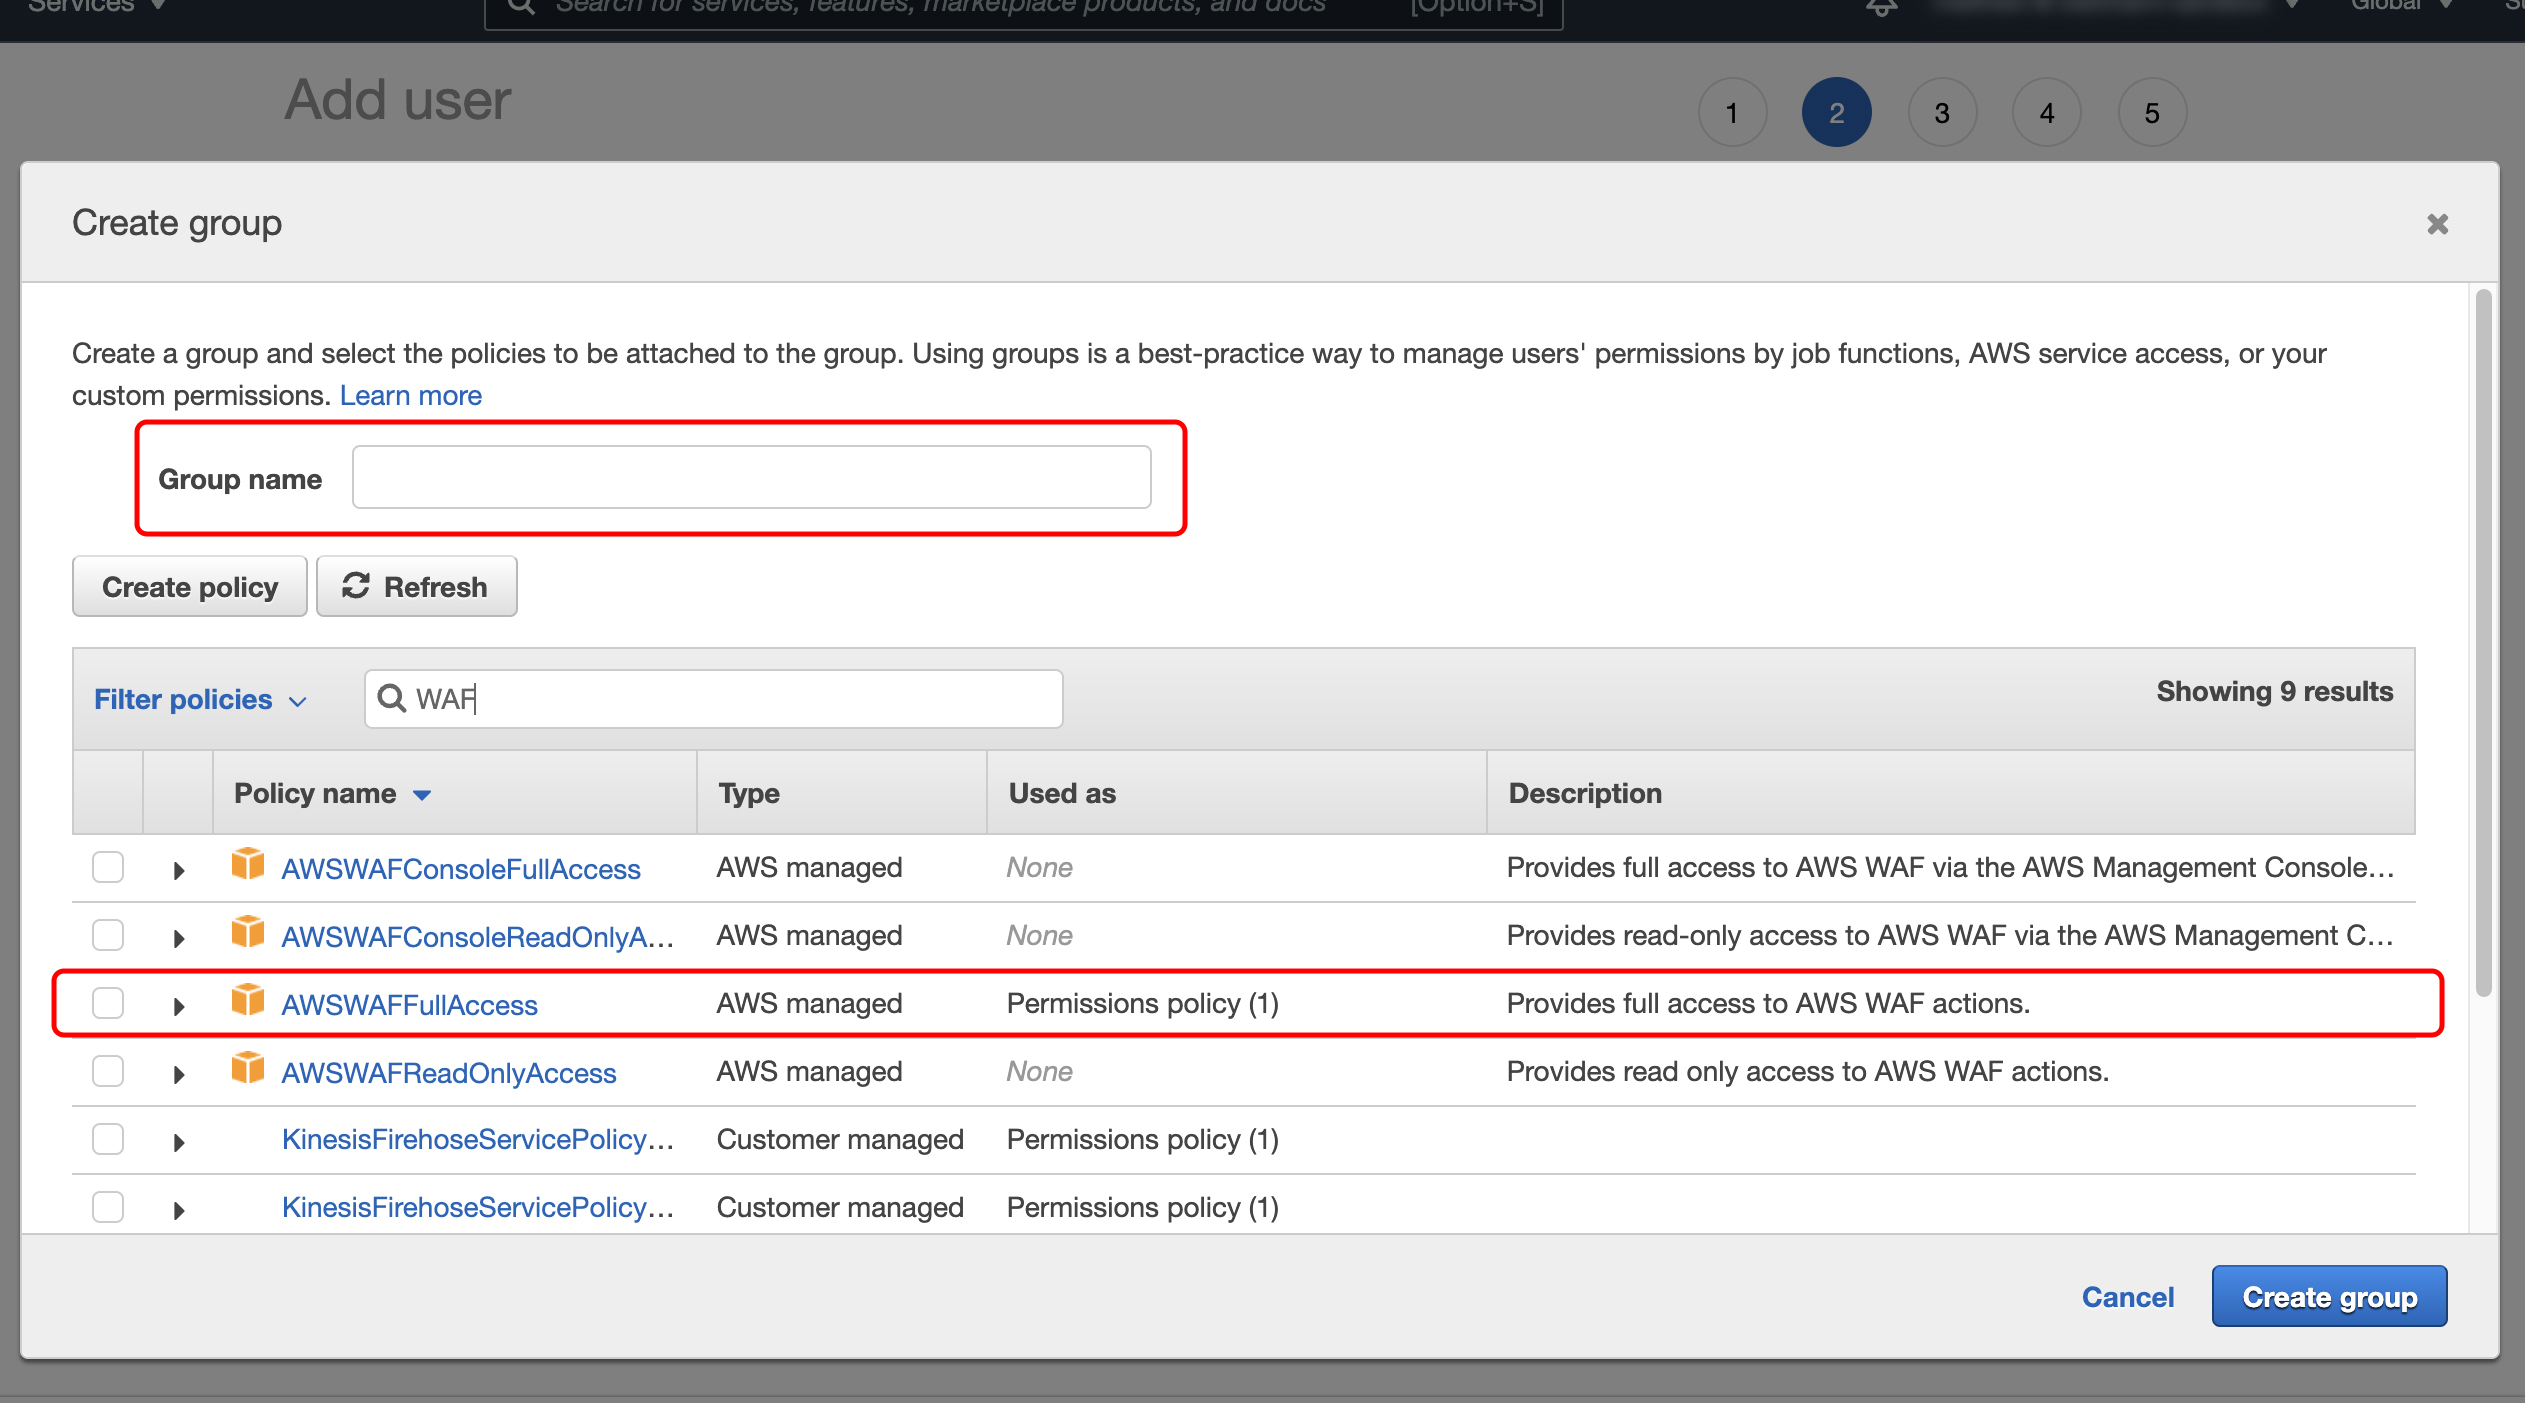The width and height of the screenshot is (2525, 1403).
Task: Sort by Policy name column
Action: (x=332, y=794)
